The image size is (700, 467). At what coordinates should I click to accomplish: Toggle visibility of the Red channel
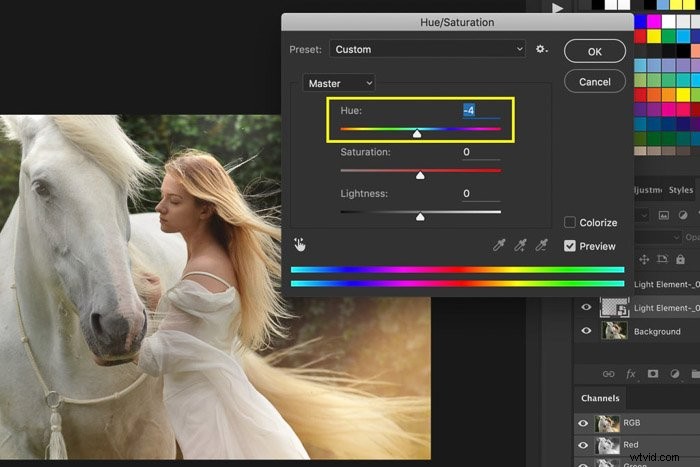point(583,445)
